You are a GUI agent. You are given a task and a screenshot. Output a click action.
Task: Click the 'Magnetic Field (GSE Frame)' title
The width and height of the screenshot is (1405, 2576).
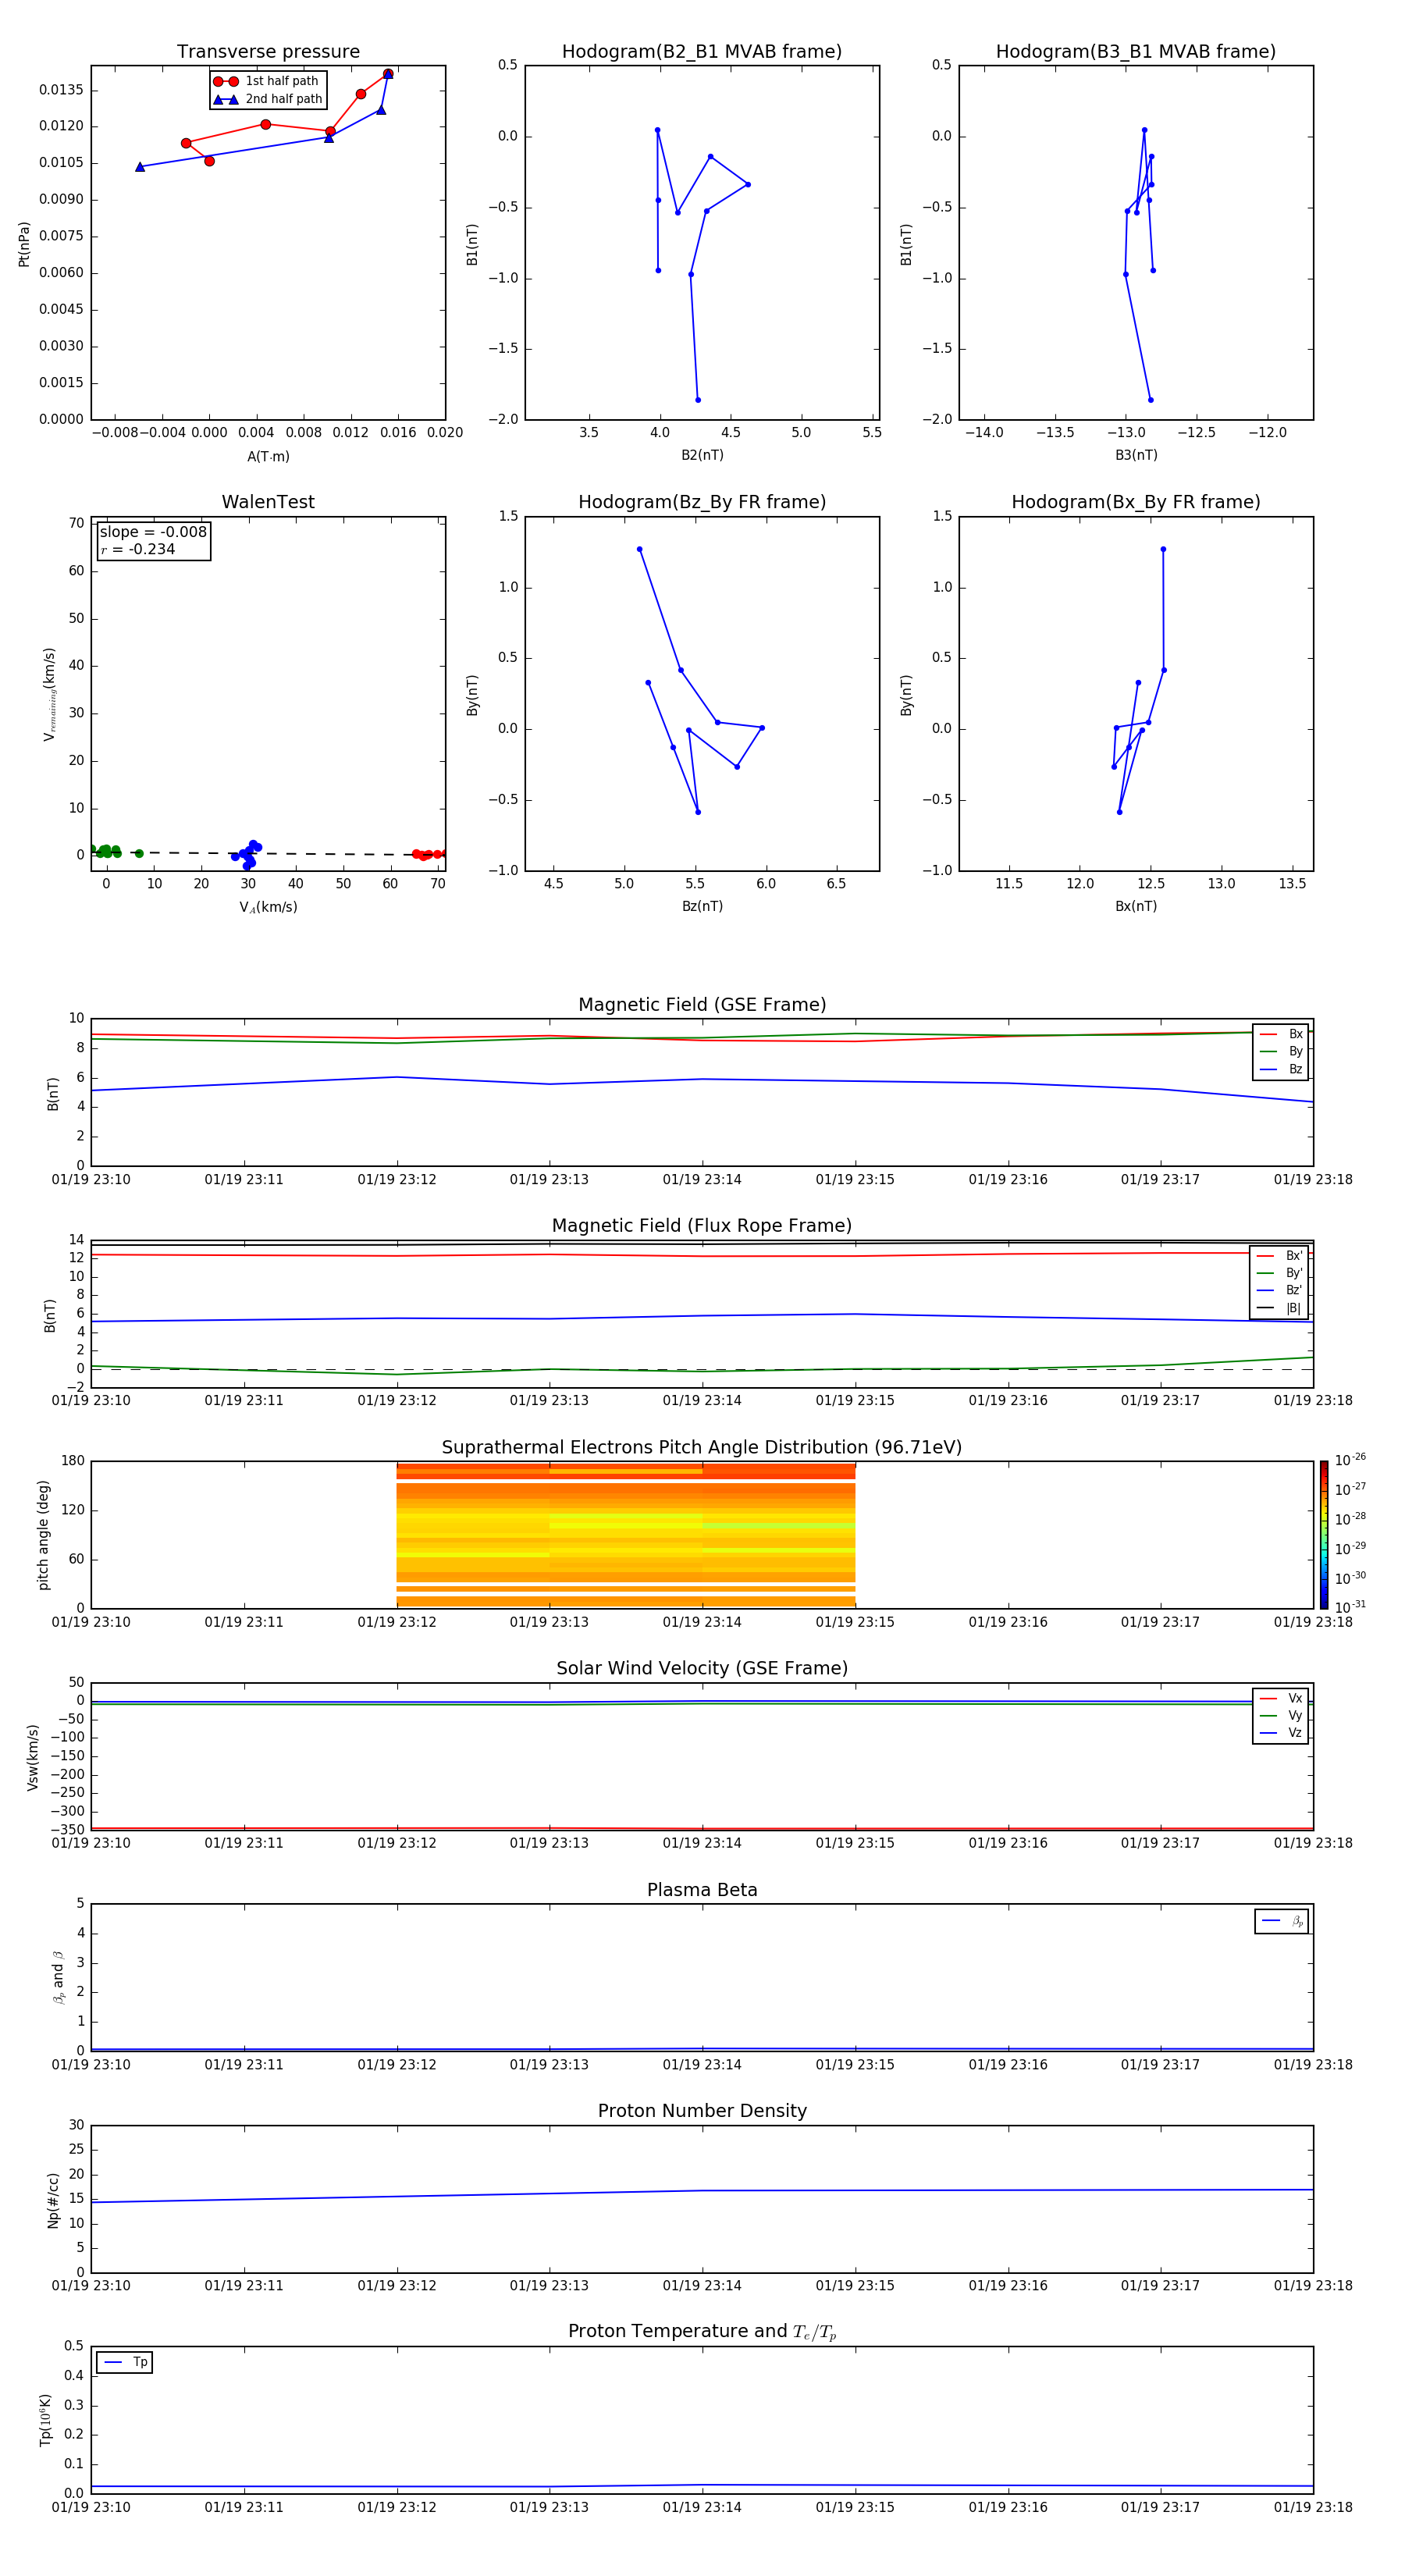coord(702,1005)
